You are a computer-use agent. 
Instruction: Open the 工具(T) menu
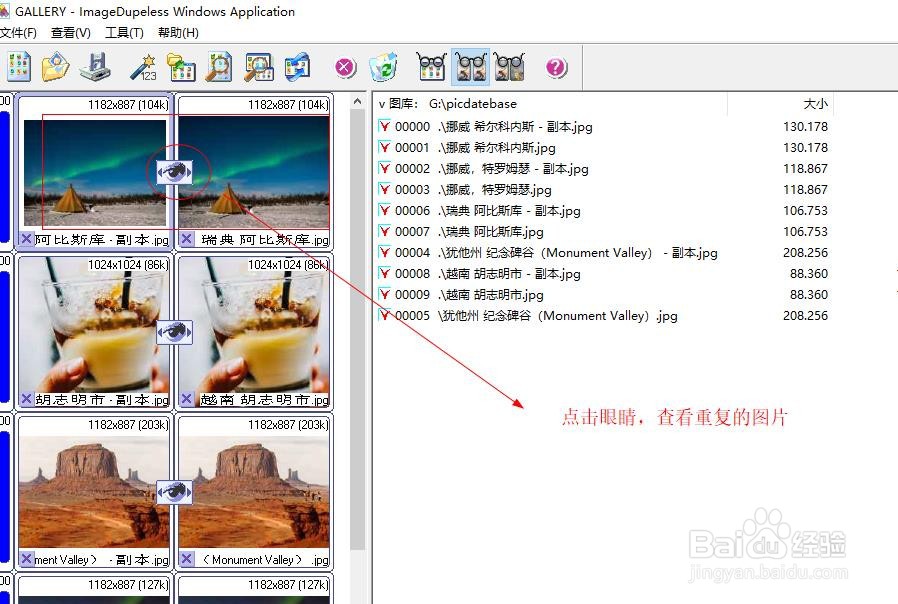[124, 33]
